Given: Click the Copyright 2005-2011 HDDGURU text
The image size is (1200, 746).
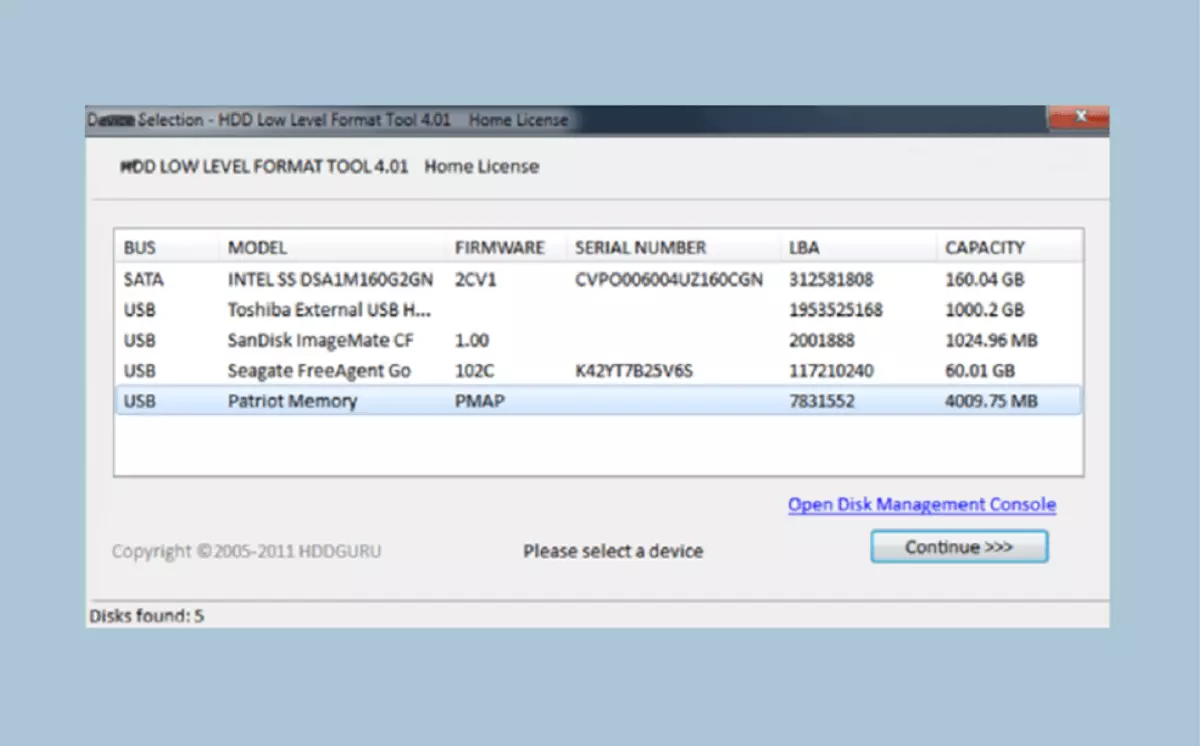Looking at the screenshot, I should point(246,551).
